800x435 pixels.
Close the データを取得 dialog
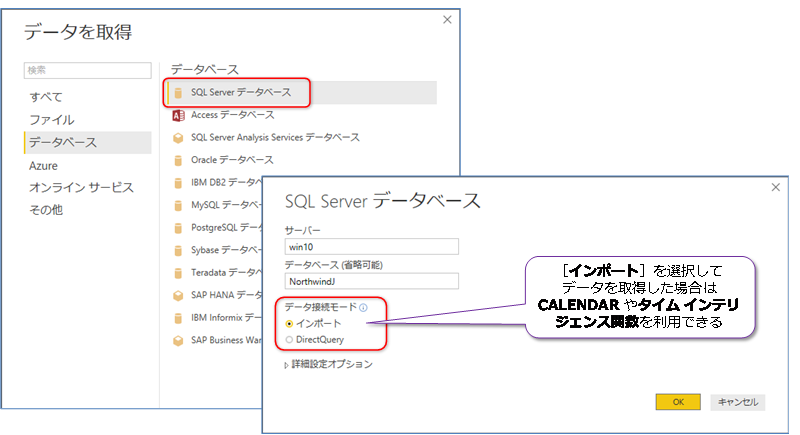[x=447, y=19]
